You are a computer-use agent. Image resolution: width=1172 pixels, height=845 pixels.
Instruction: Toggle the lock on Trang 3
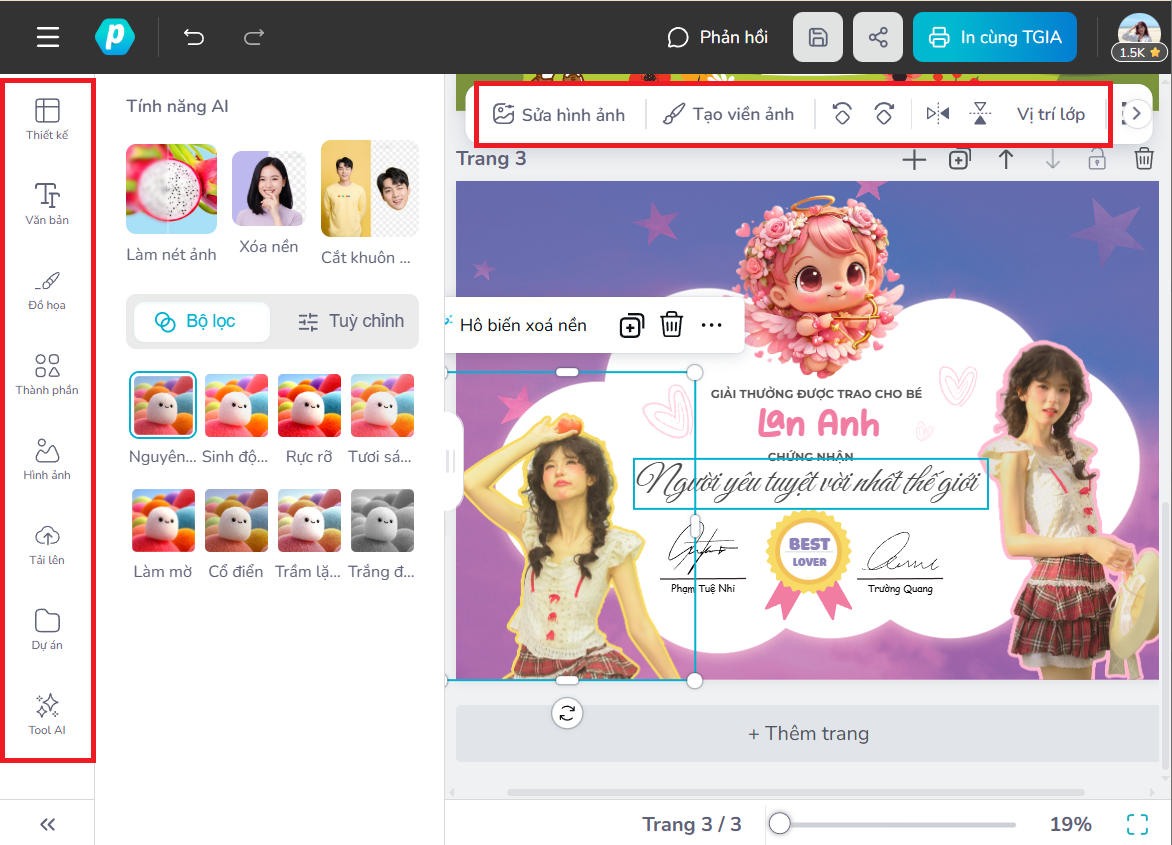click(x=1097, y=158)
